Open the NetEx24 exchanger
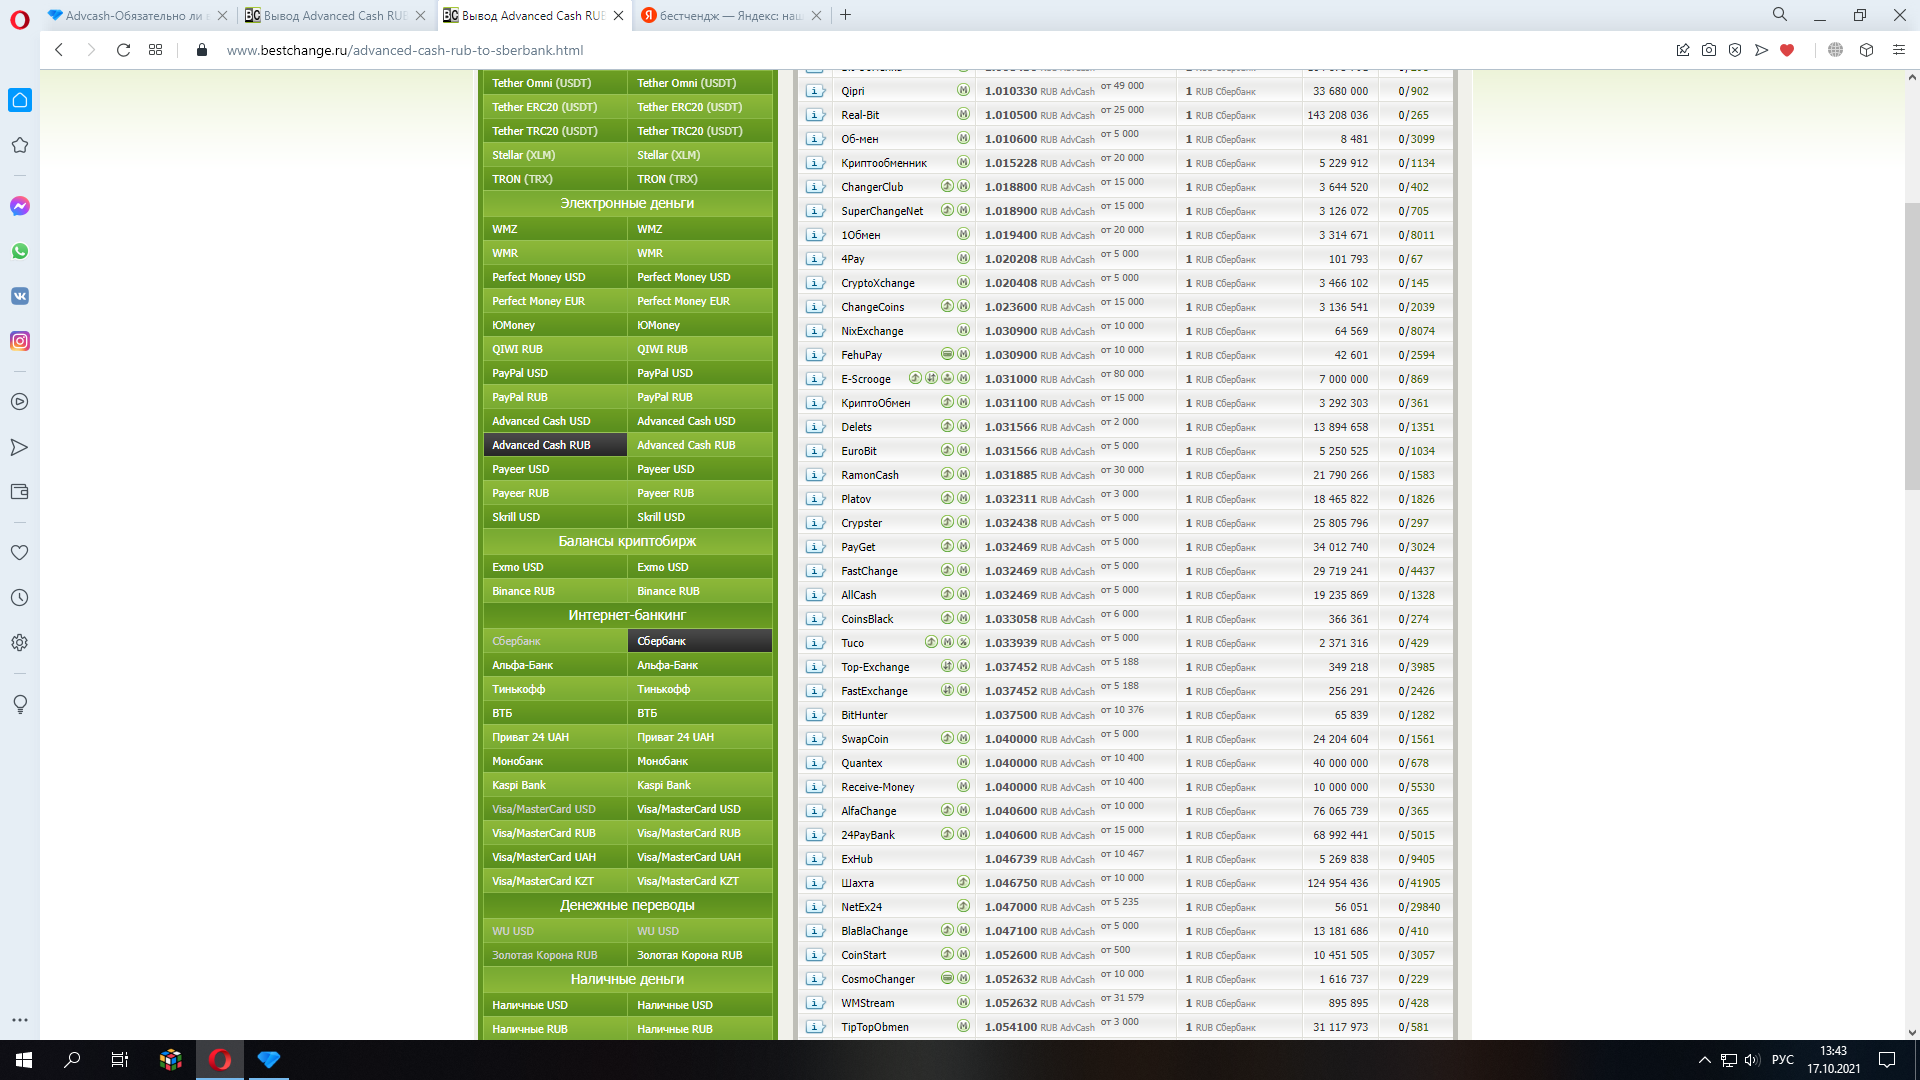This screenshot has width=1920, height=1080. point(861,907)
